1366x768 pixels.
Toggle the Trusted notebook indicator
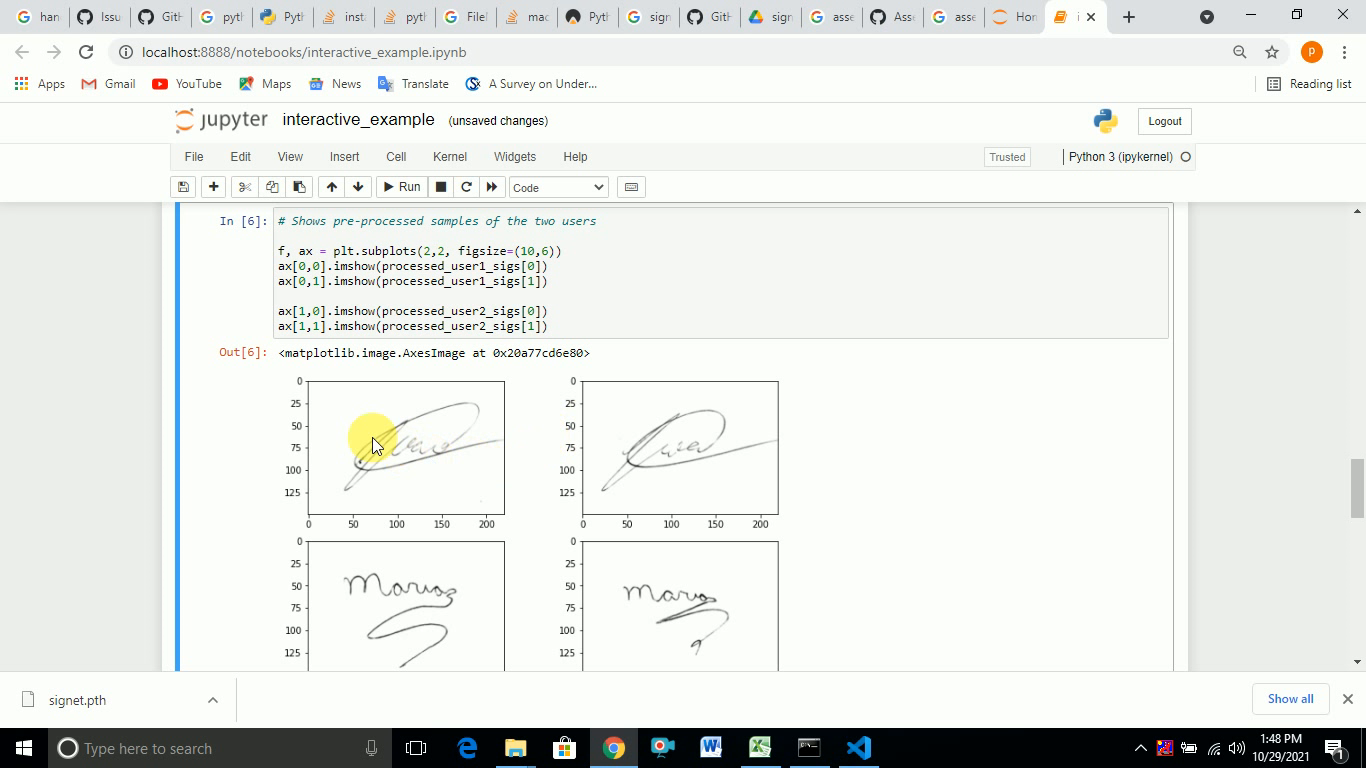1007,157
